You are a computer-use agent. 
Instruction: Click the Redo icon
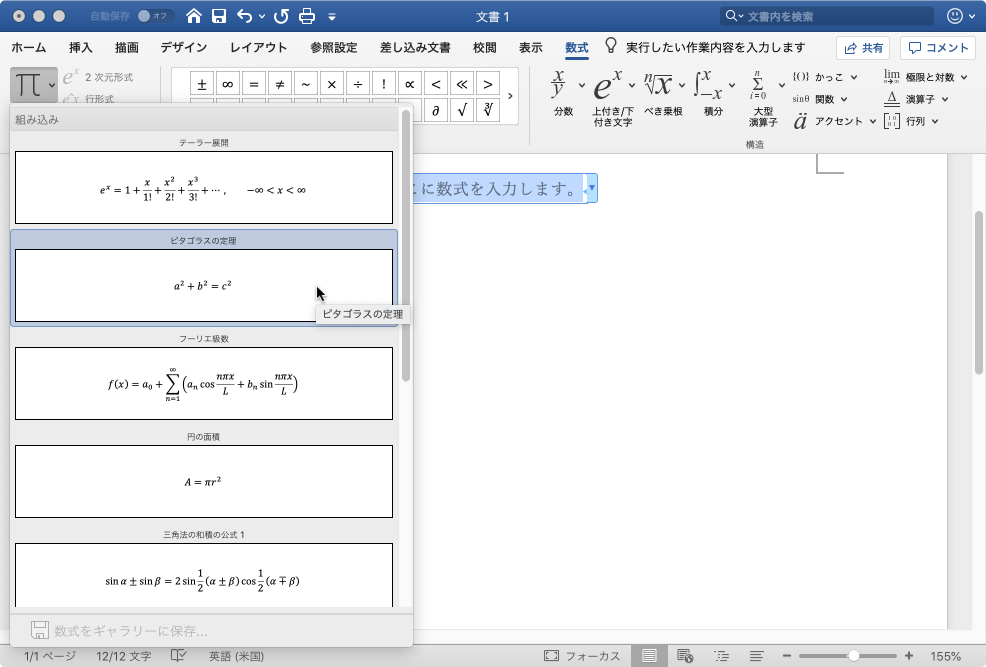click(281, 16)
